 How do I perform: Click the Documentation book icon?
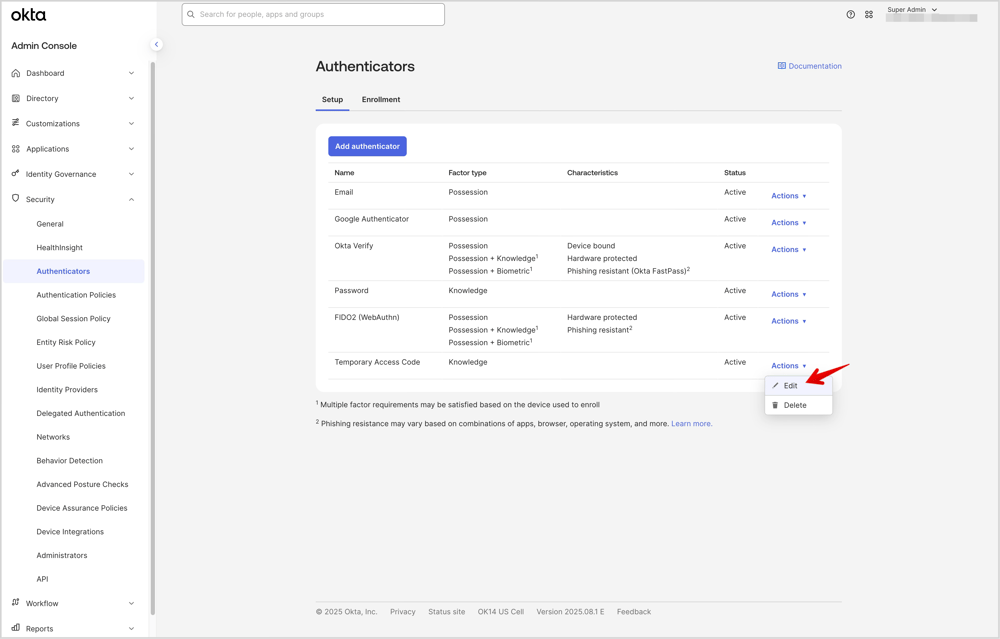coord(782,66)
